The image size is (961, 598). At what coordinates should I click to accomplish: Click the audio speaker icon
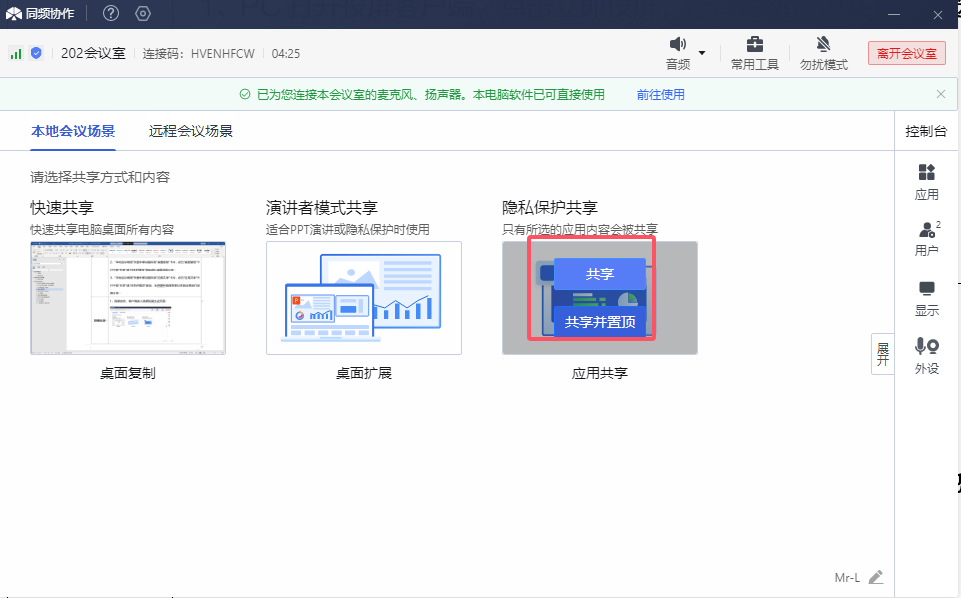pyautogui.click(x=678, y=45)
